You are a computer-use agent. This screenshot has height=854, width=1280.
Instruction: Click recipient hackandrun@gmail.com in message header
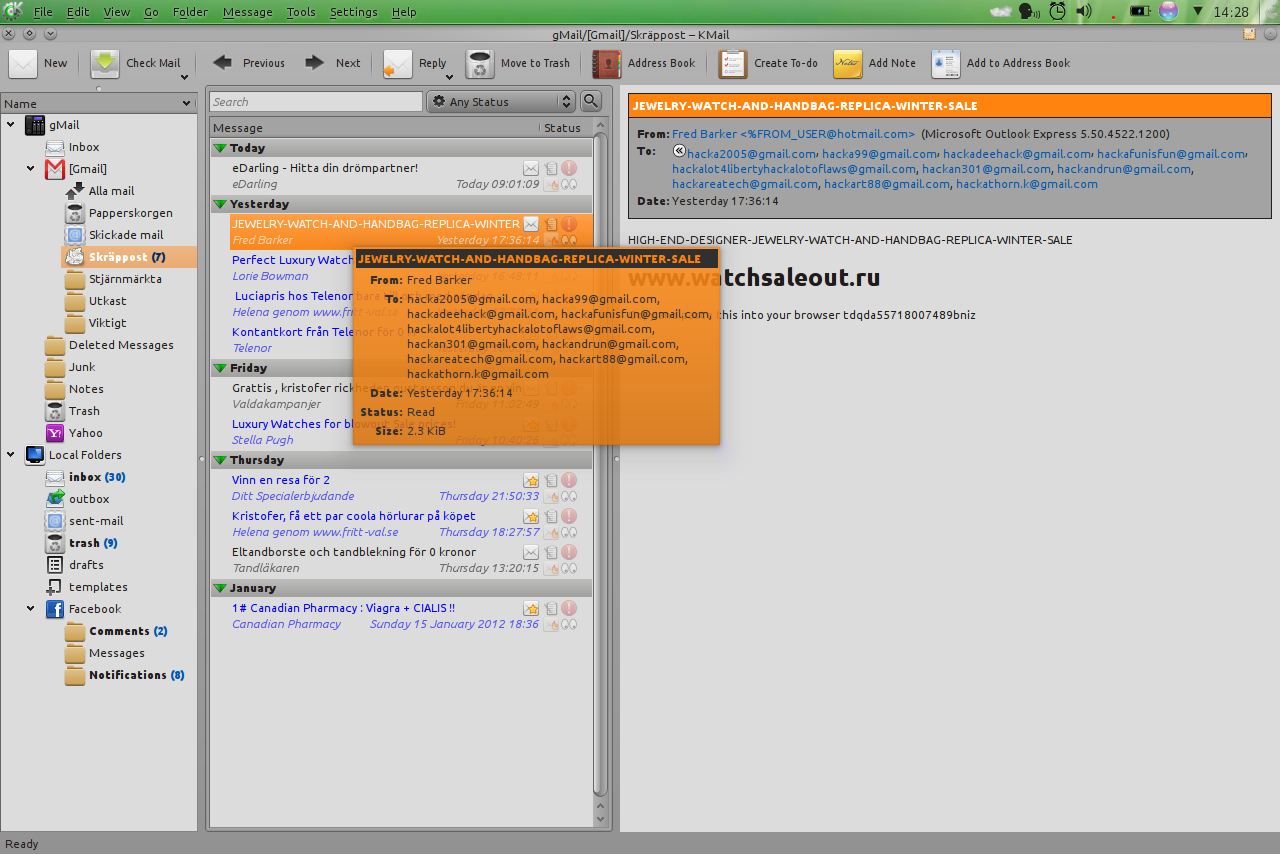(1124, 169)
